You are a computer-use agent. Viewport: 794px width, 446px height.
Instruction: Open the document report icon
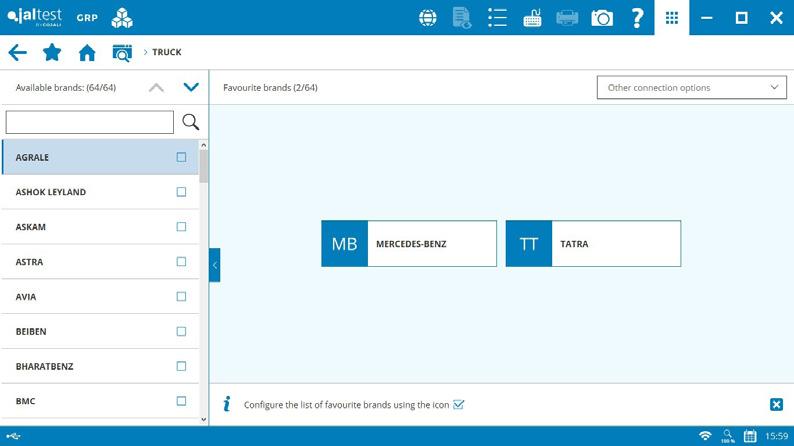tap(462, 18)
